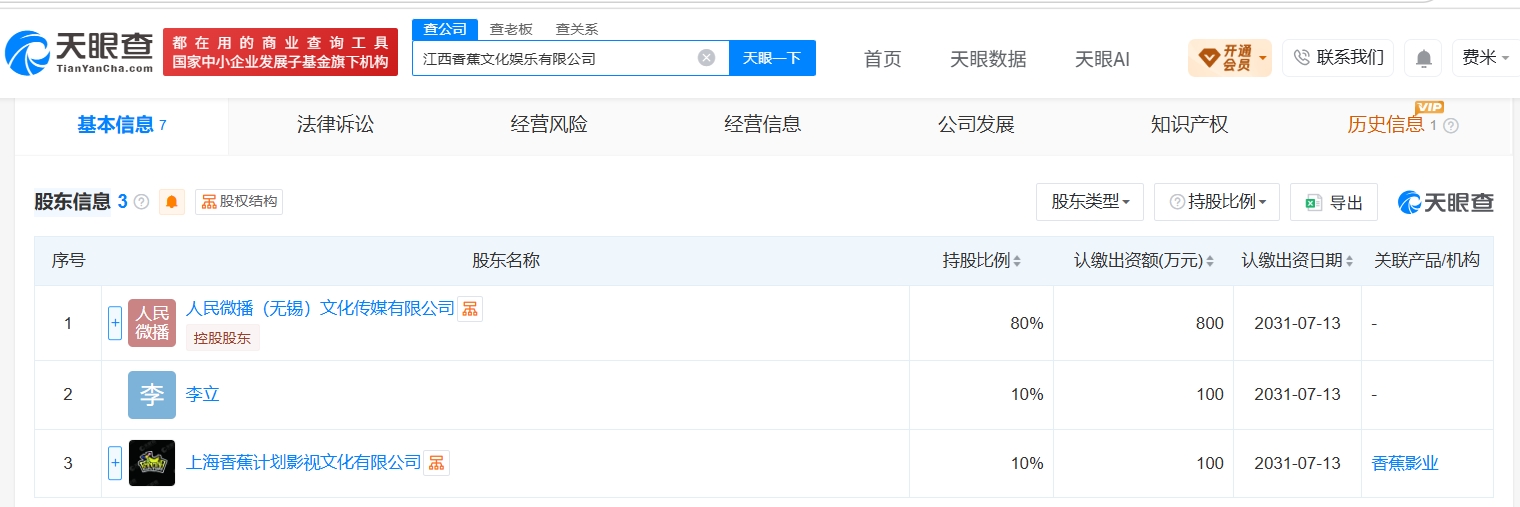Switch to the 知识产权 tab
1520x507 pixels.
[1189, 125]
